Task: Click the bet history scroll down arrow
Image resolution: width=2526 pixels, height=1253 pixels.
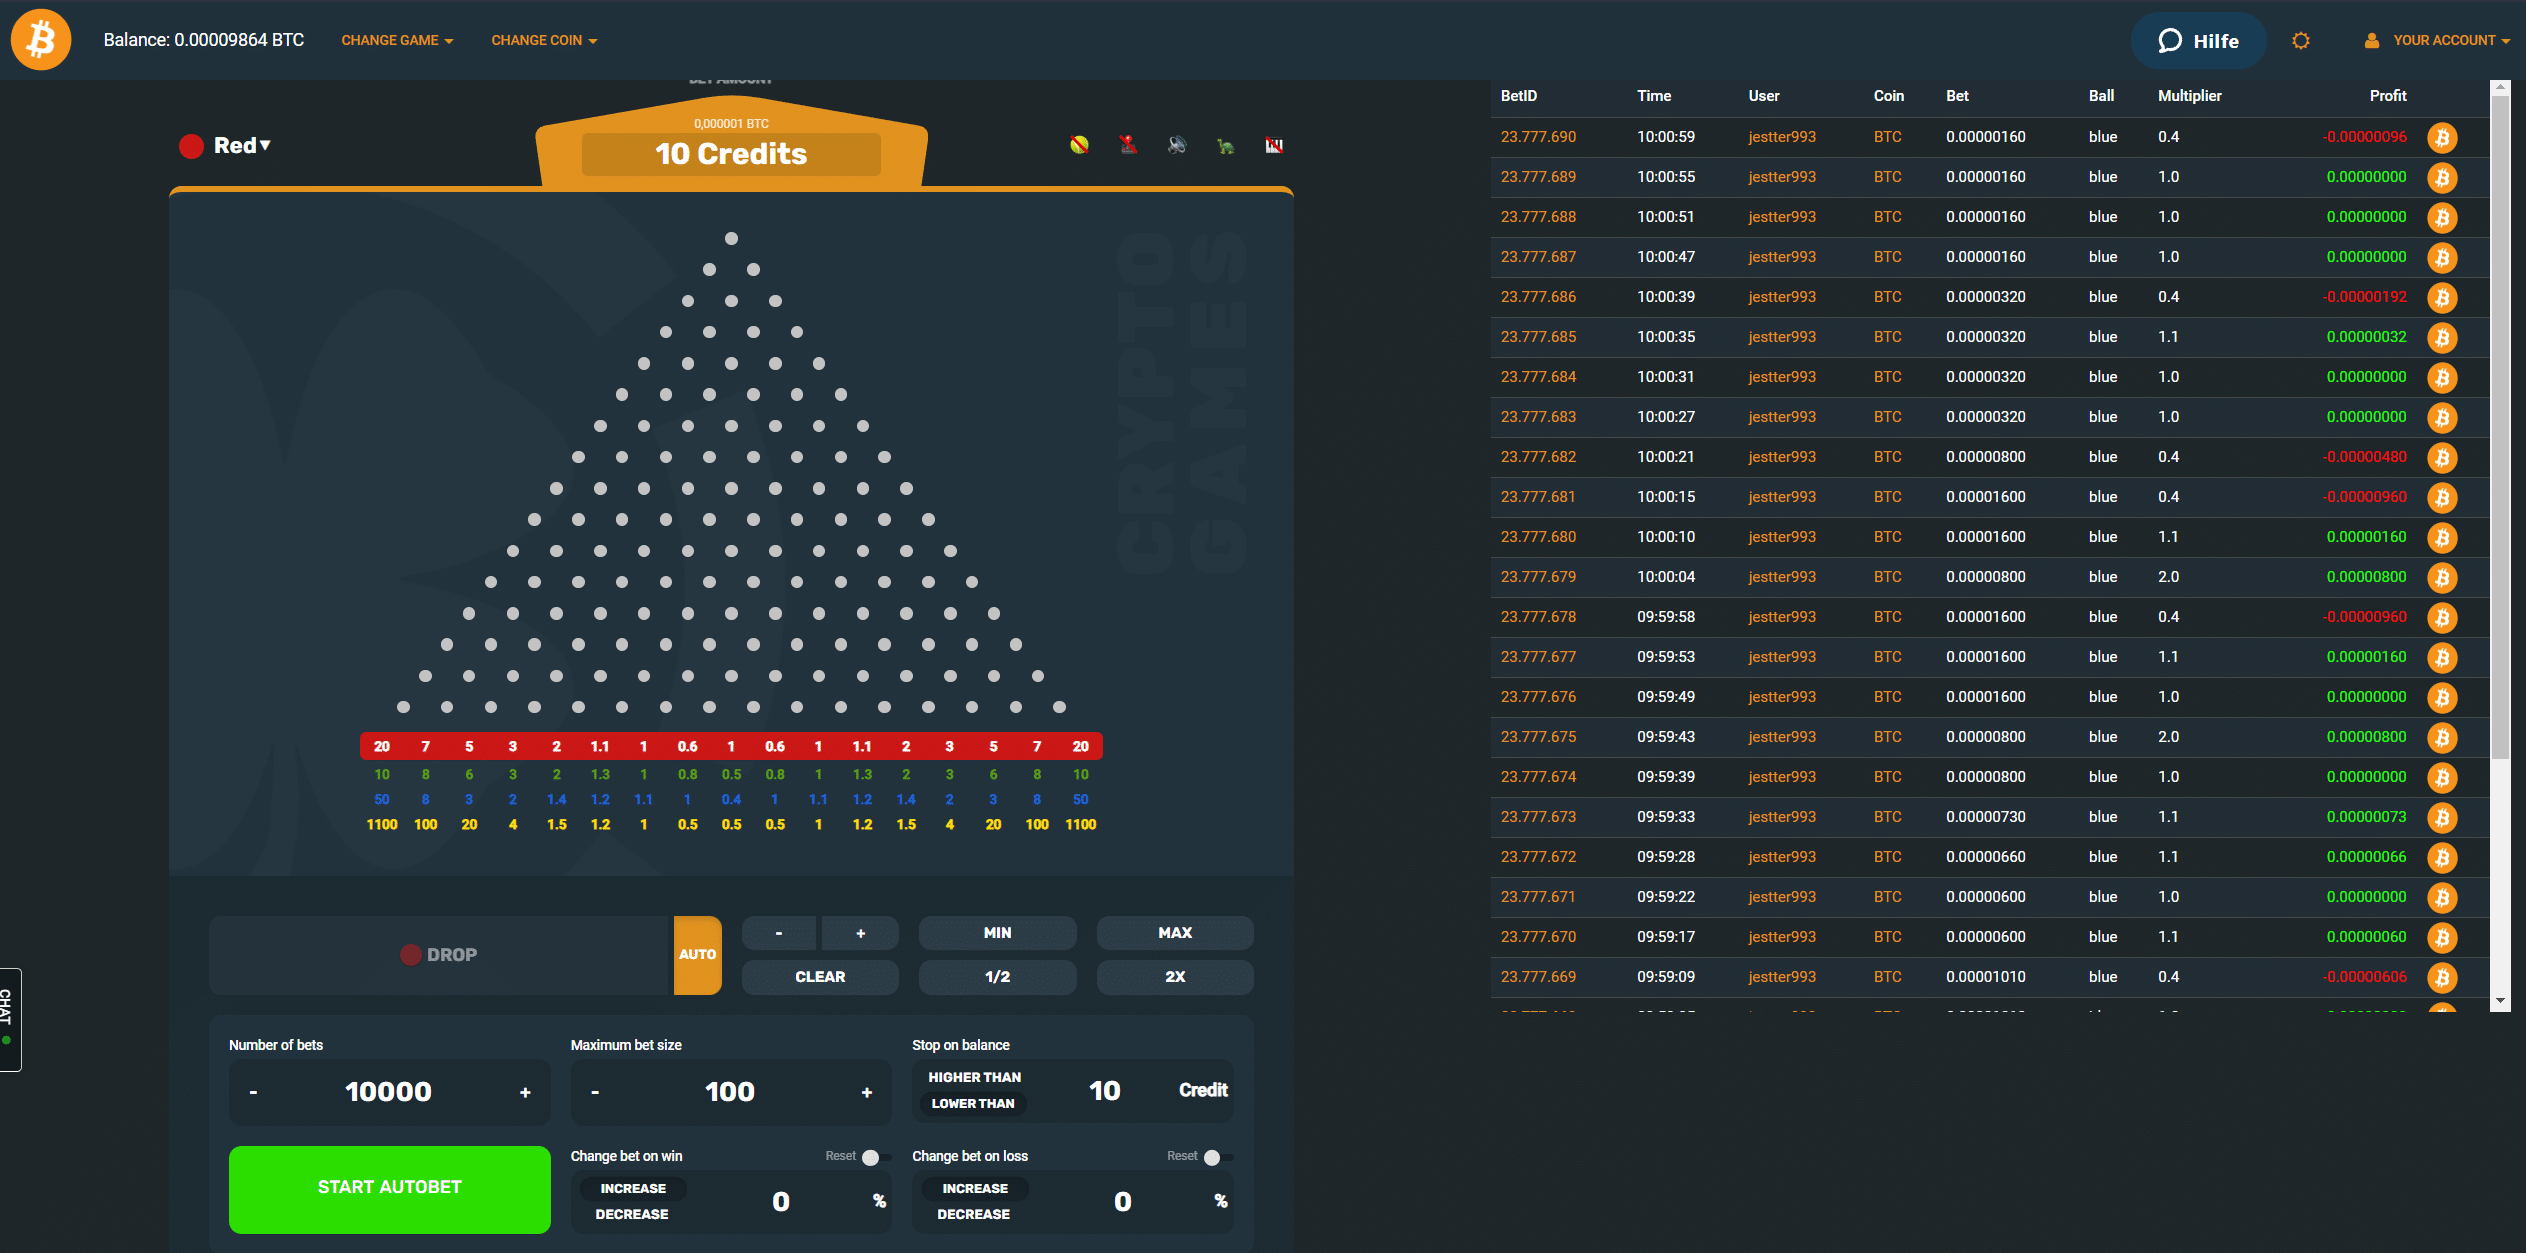Action: pyautogui.click(x=2500, y=1001)
